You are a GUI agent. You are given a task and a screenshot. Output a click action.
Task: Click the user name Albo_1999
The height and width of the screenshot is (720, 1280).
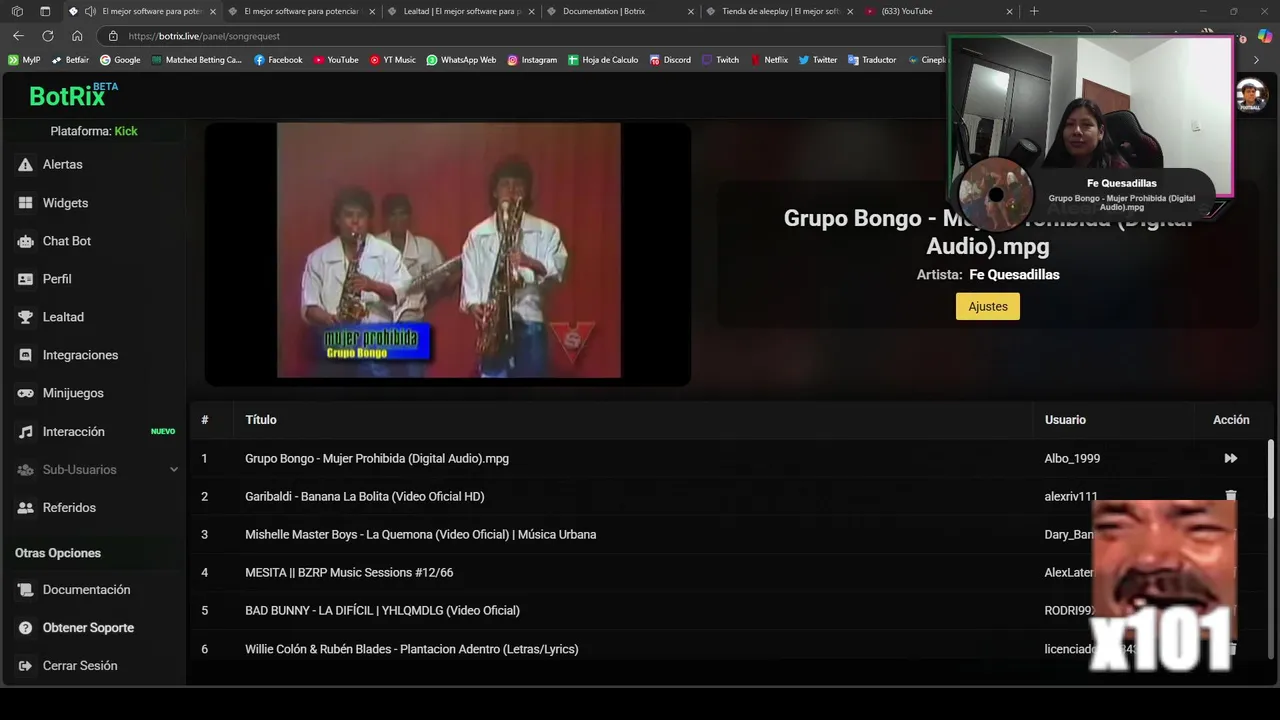[x=1072, y=459]
